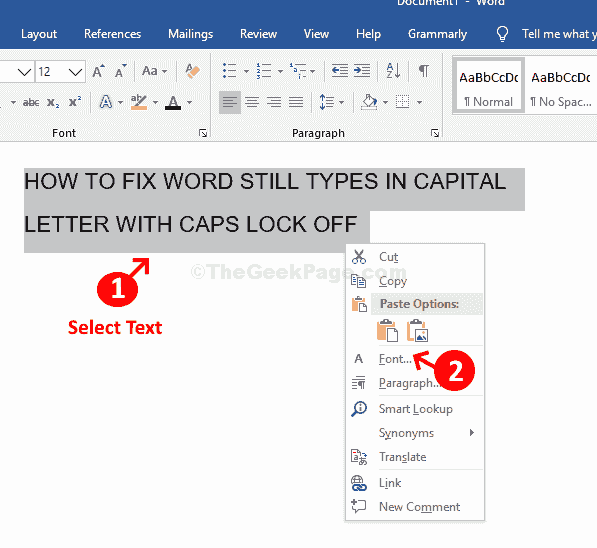This screenshot has width=597, height=548.
Task: Center the text
Action: 252,102
